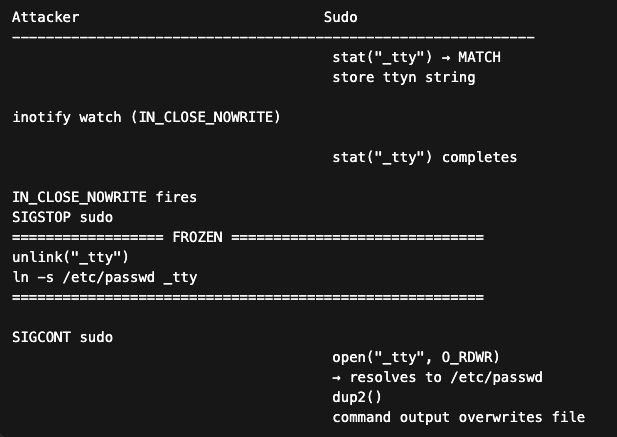Click the "store ttyn string" line
Viewport: 617px width, 437px height.
tap(403, 77)
